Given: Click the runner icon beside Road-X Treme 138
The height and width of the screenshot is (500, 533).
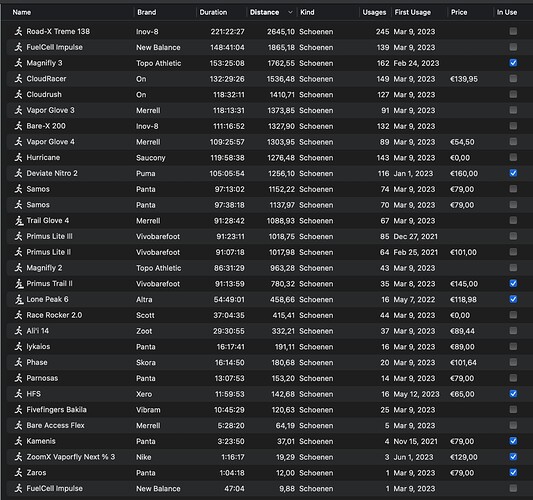Looking at the screenshot, I should click(18, 31).
